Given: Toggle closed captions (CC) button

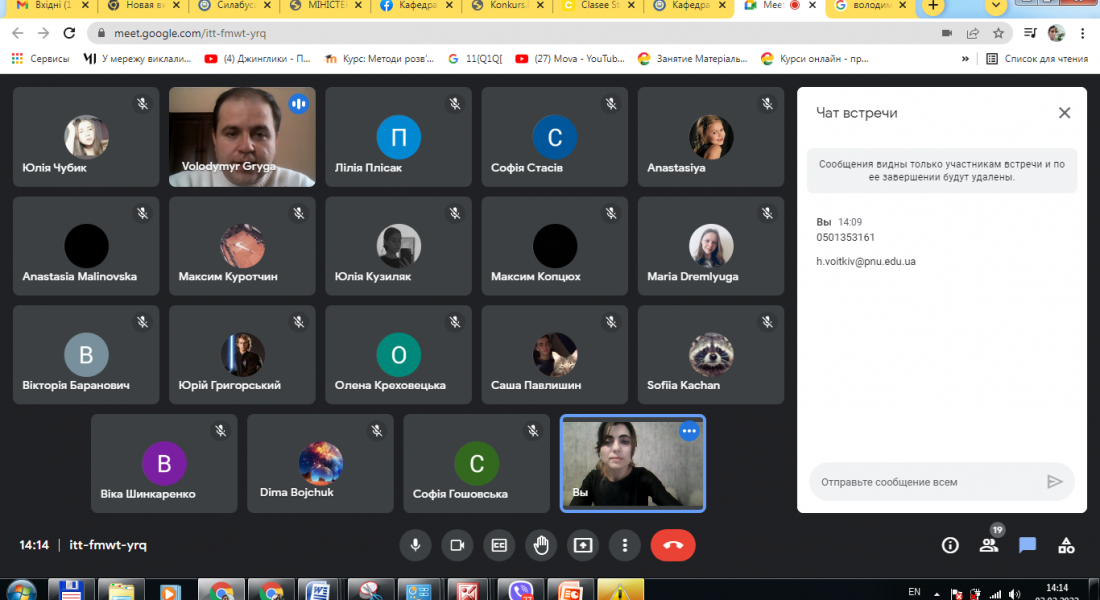Looking at the screenshot, I should 499,545.
